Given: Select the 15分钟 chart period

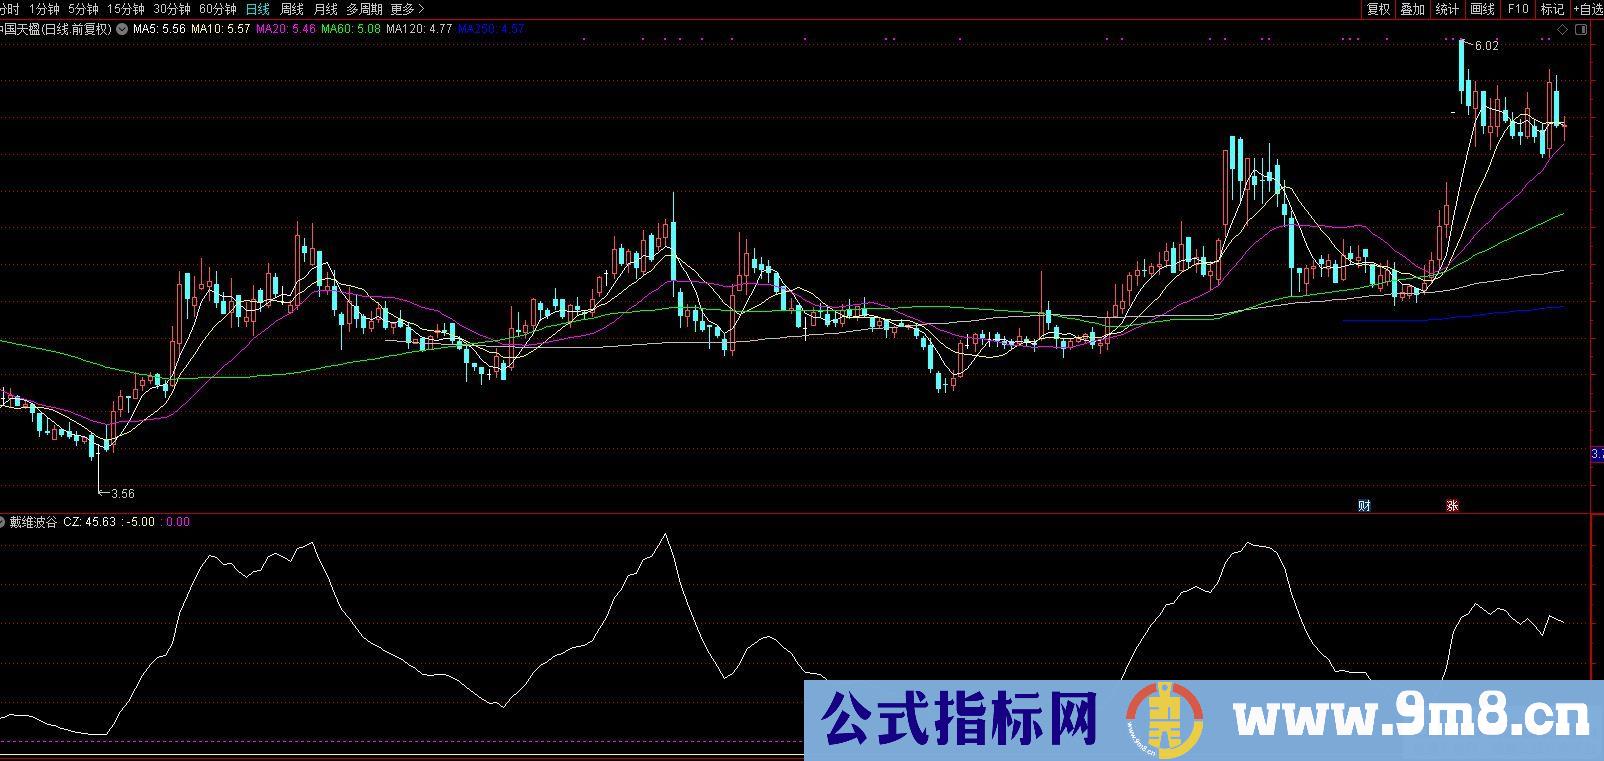Looking at the screenshot, I should coord(125,9).
